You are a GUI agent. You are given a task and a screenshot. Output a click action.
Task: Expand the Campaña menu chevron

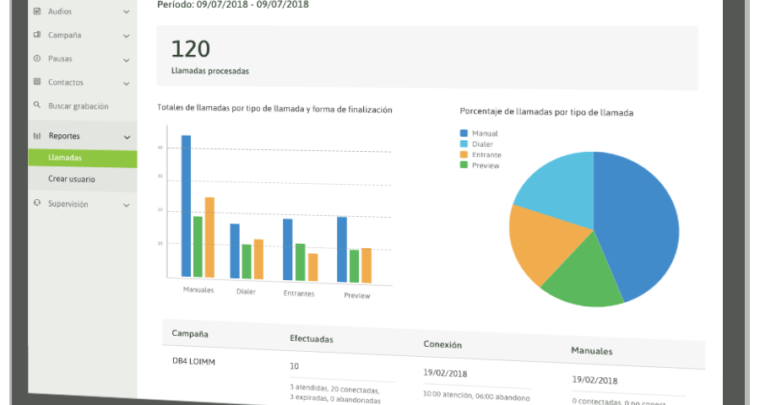(x=126, y=36)
